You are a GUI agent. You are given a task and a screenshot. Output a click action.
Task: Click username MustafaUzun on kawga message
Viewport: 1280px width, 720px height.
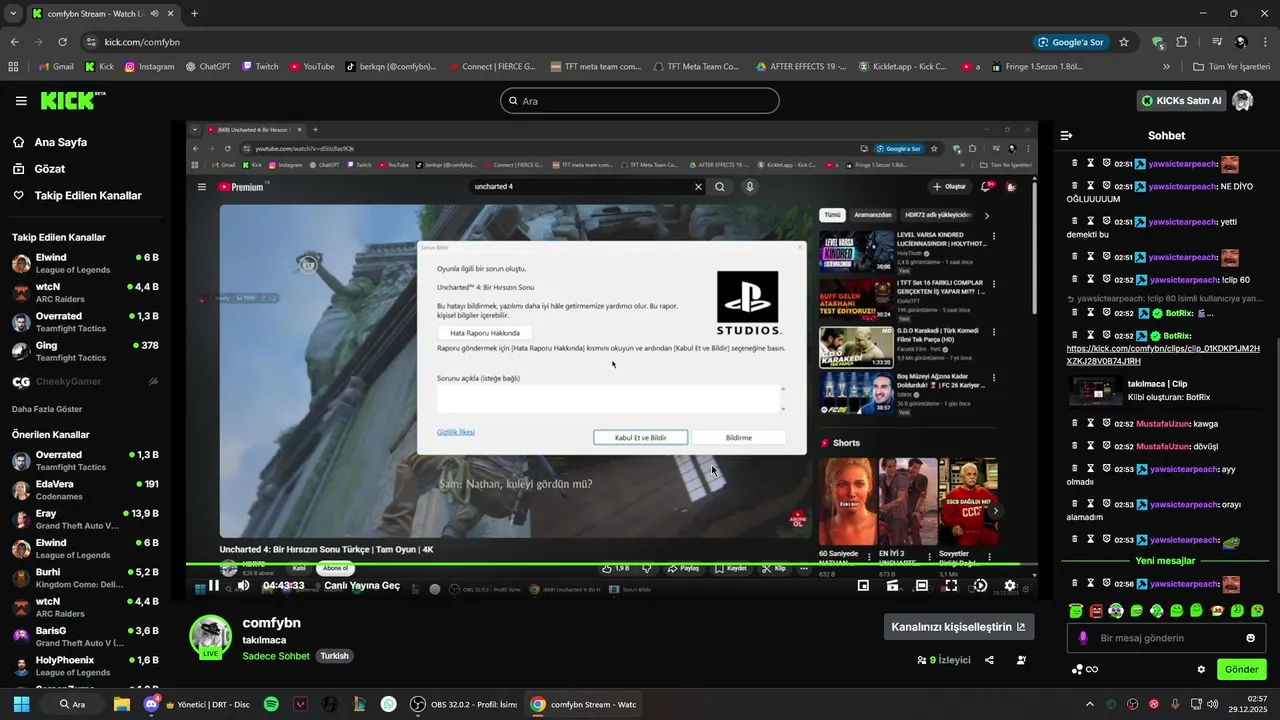(x=1163, y=423)
